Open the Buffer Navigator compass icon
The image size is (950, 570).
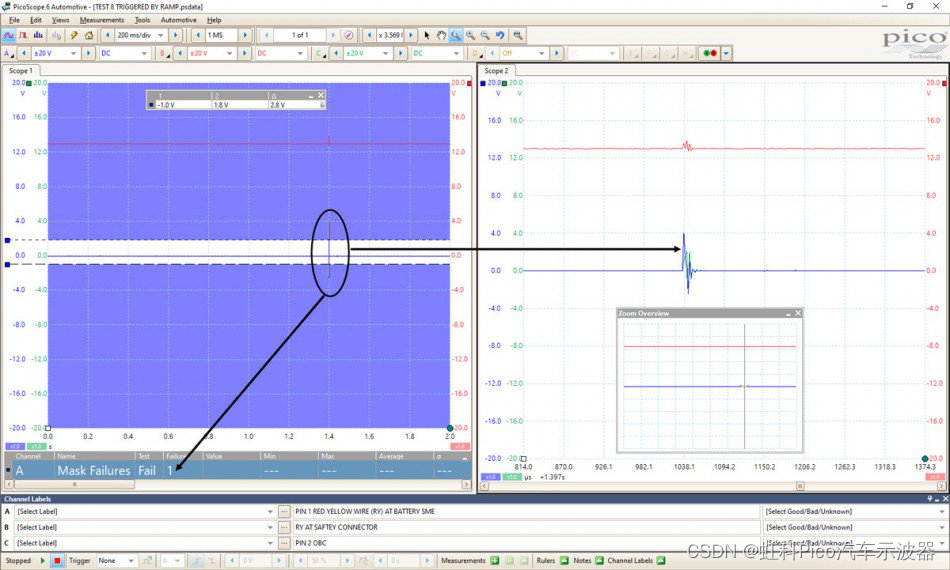[x=348, y=36]
